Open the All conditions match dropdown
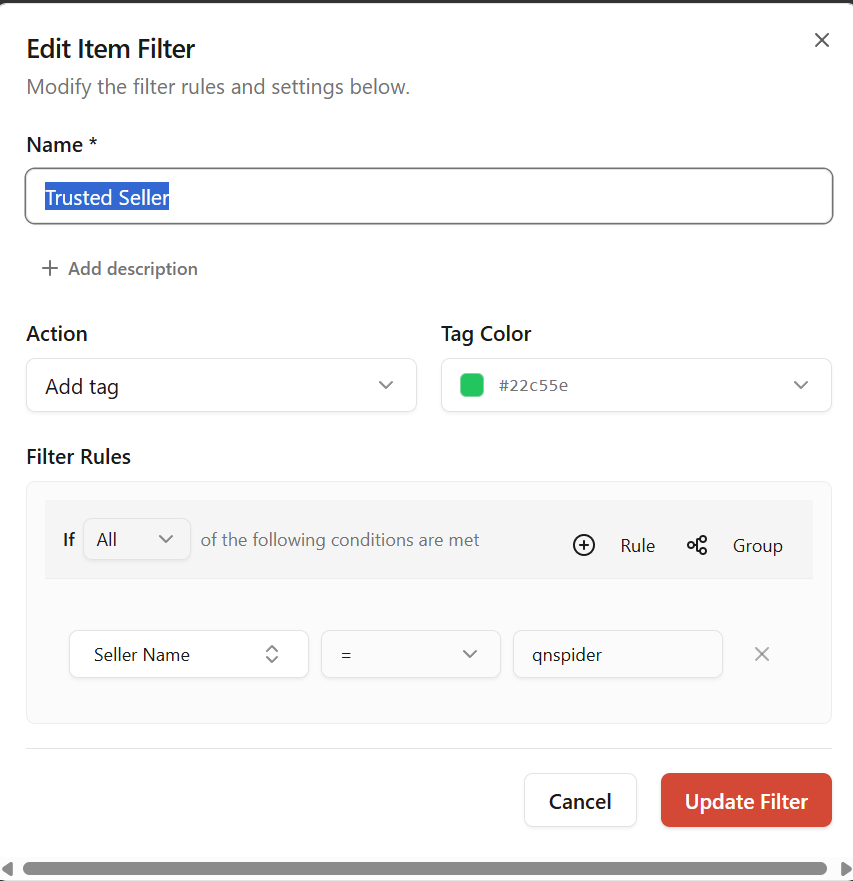Screen dimensions: 853x881 [136, 539]
